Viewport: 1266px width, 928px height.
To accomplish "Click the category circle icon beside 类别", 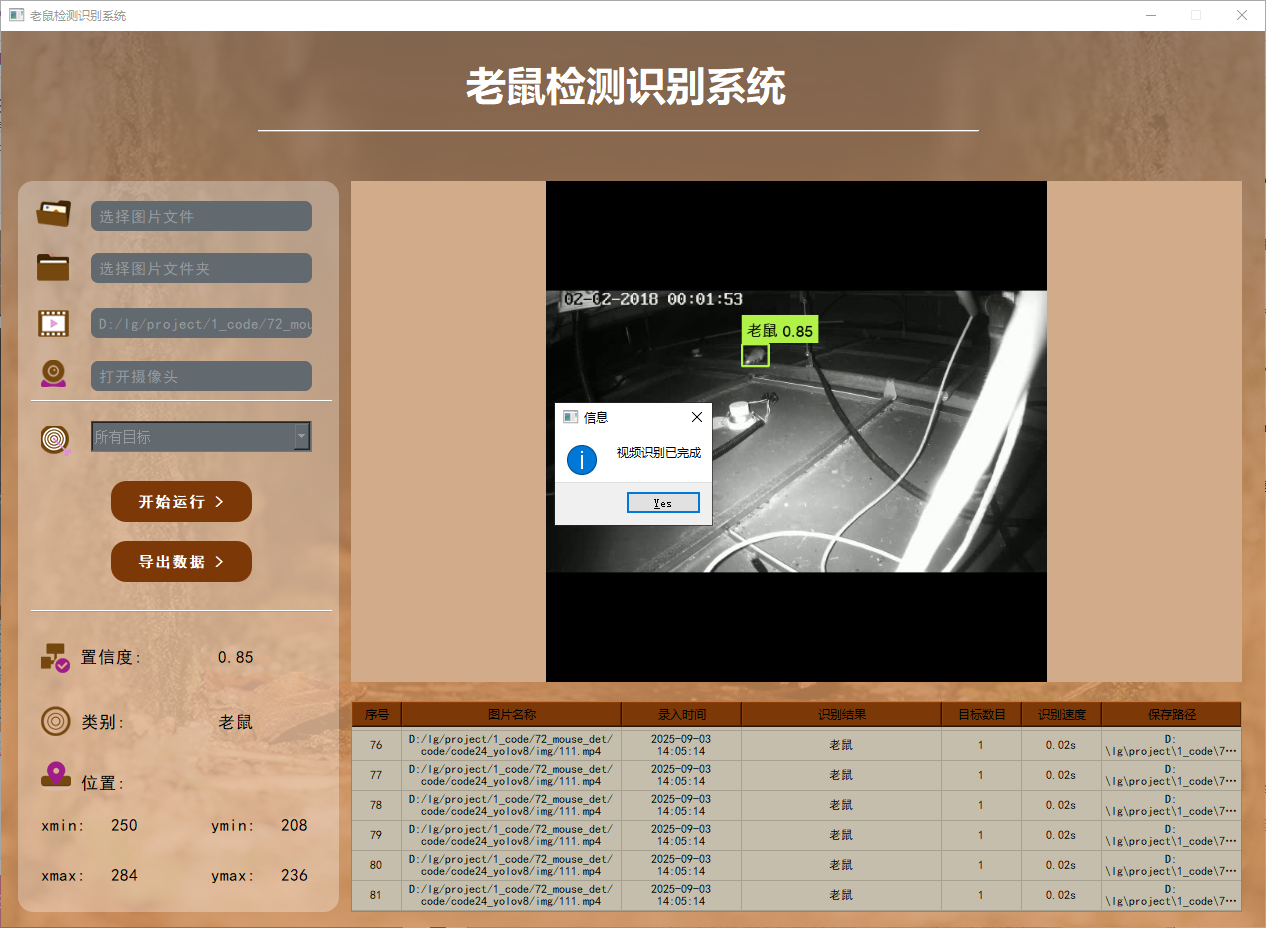I will coord(55,721).
